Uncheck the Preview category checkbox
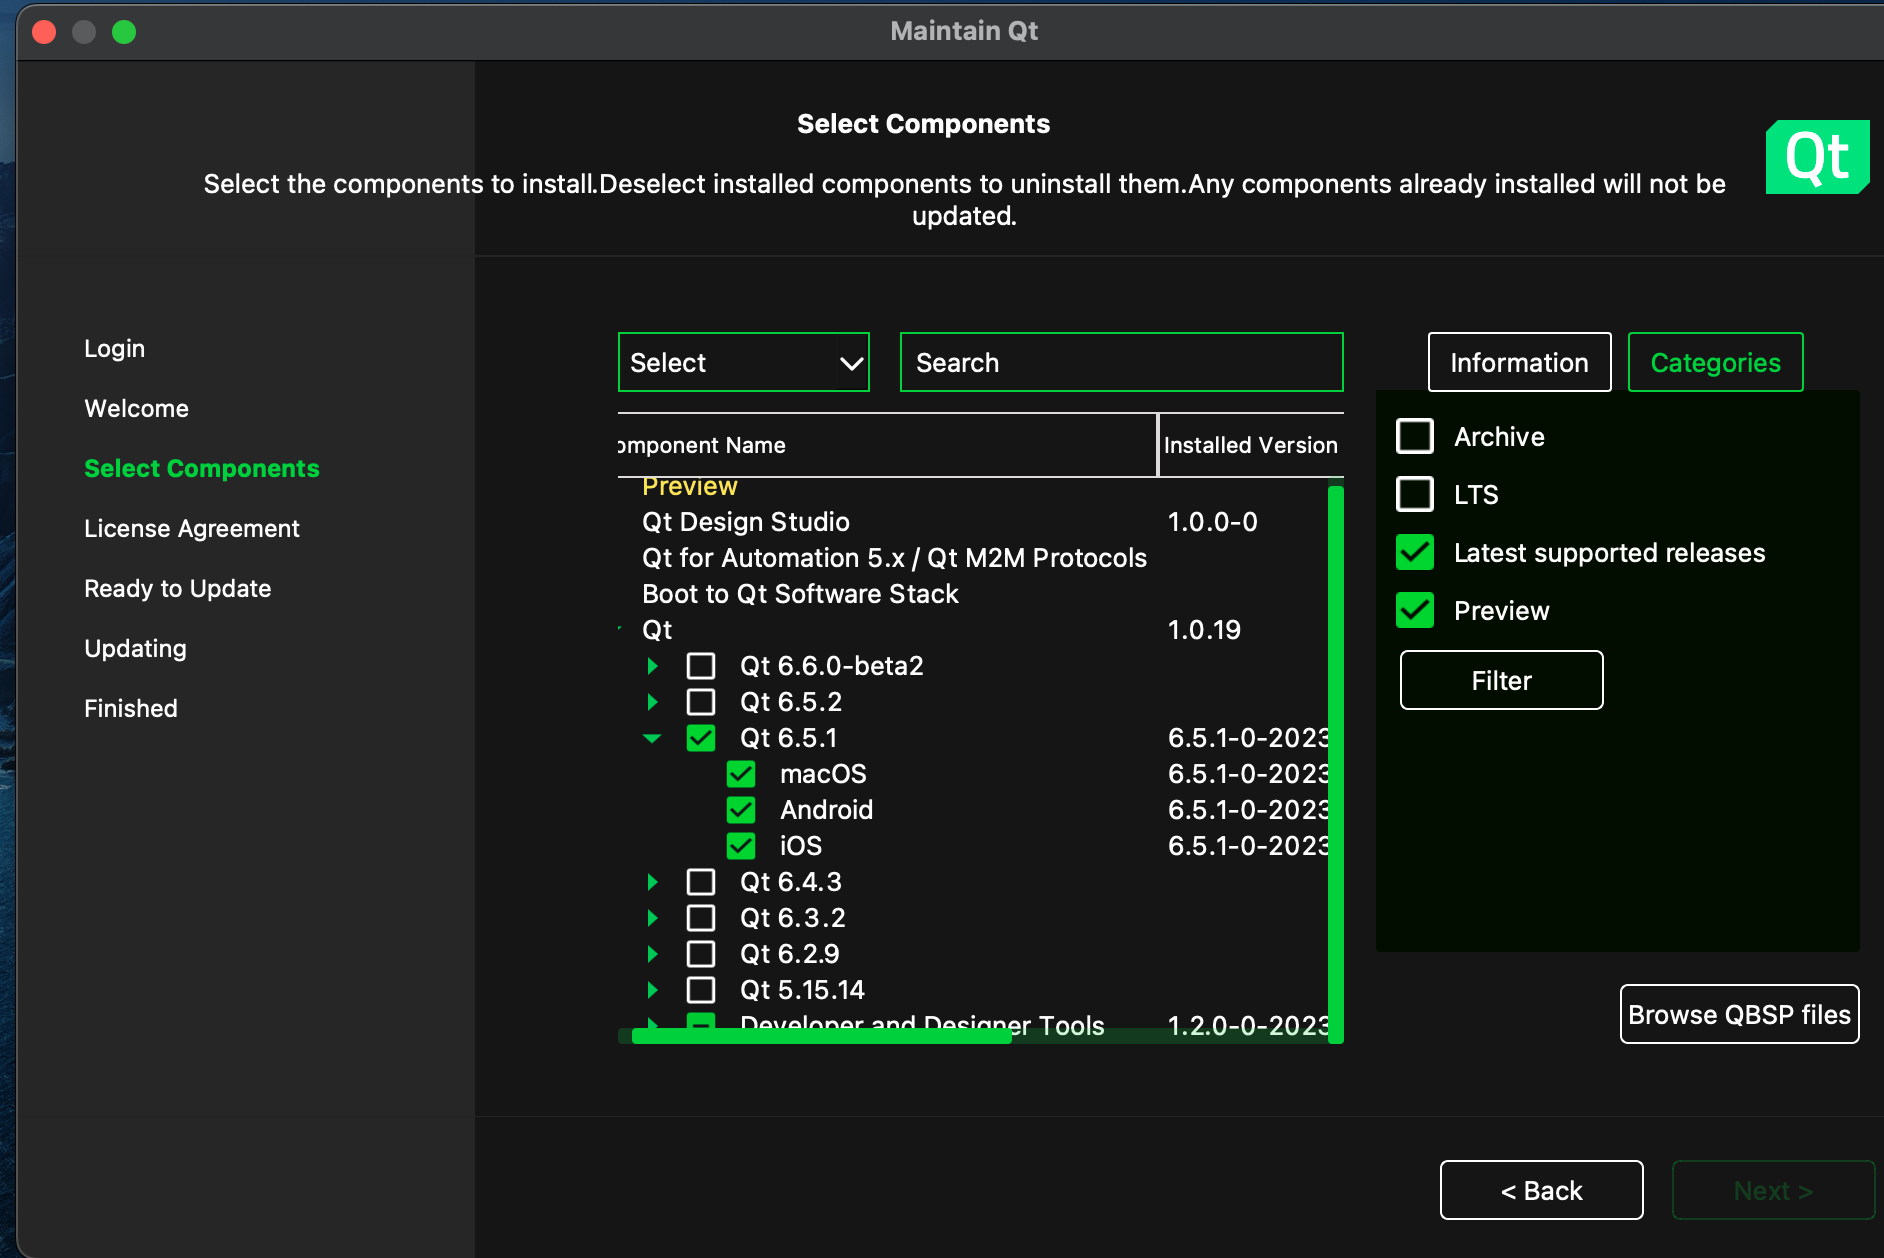 (x=1415, y=610)
